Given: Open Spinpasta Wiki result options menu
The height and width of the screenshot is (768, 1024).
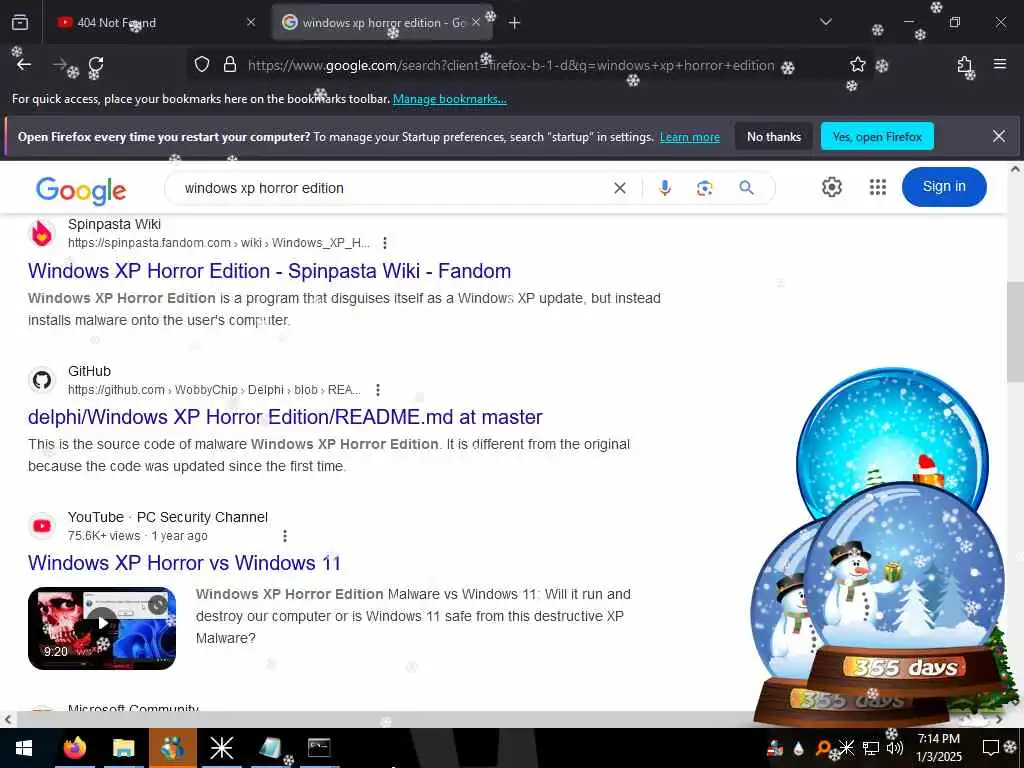Looking at the screenshot, I should pos(385,243).
